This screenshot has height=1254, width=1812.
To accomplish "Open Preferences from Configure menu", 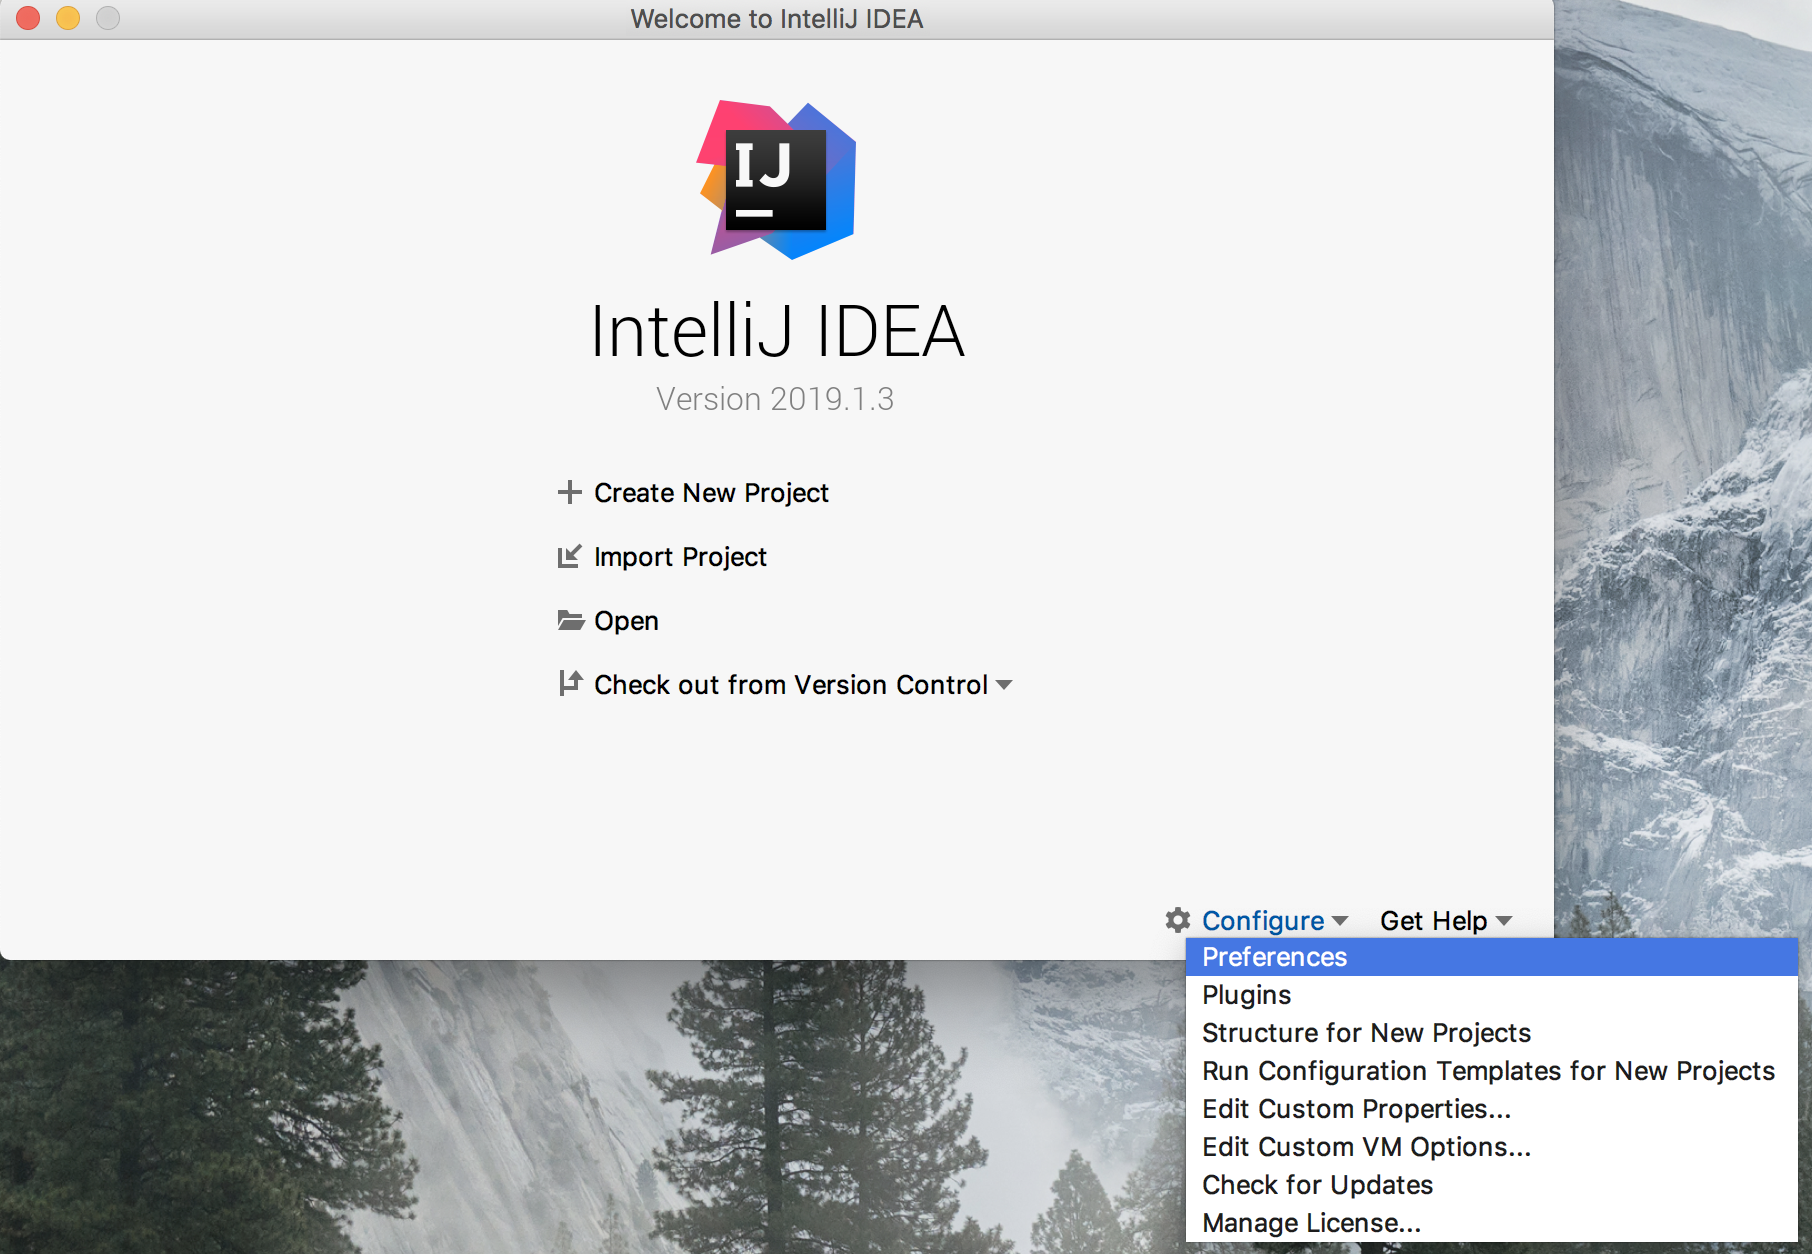I will (1491, 957).
